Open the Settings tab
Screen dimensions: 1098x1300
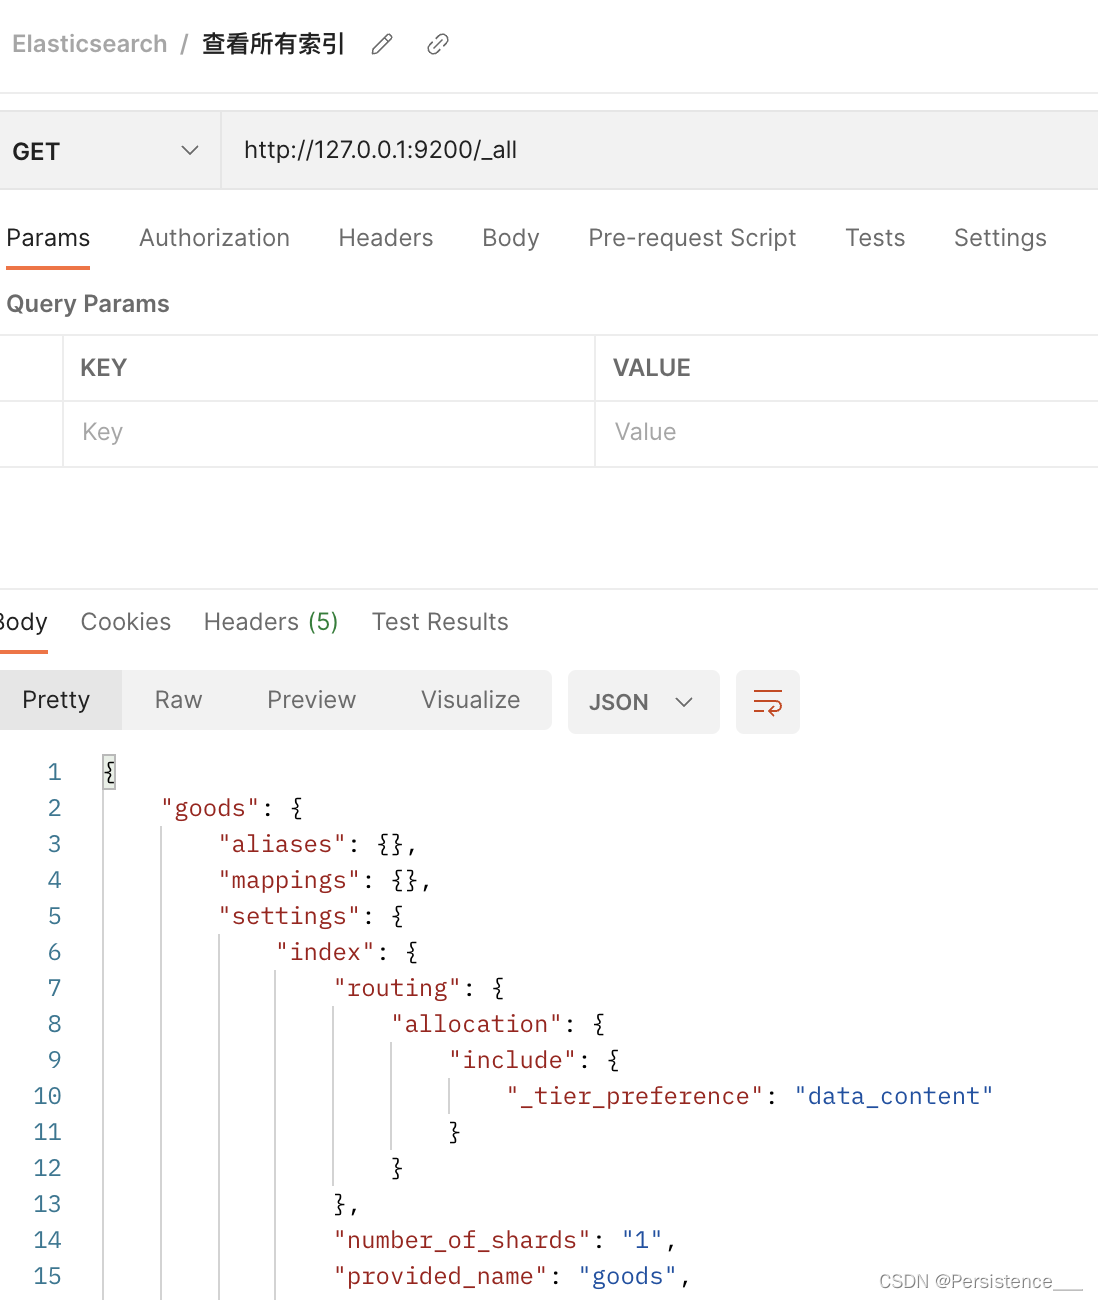[x=1000, y=238]
